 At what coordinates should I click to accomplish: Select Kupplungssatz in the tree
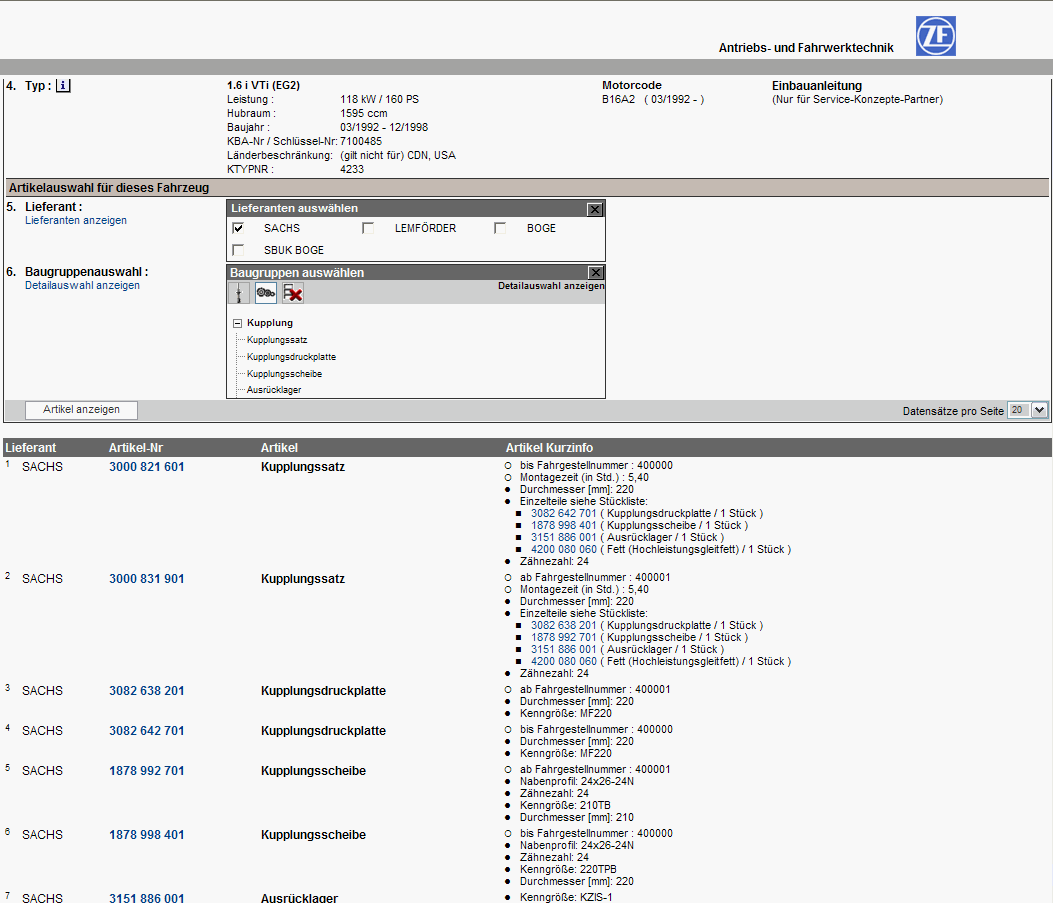(277, 340)
